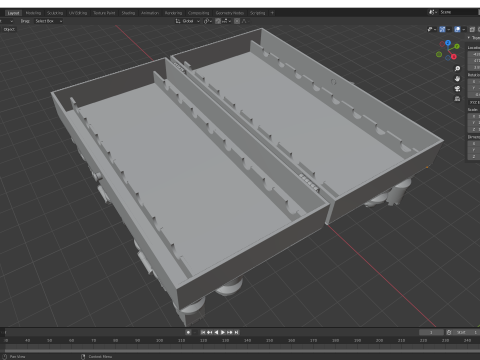Switch to the UV Editing workspace
Screen dimensions: 480x360
(x=78, y=13)
